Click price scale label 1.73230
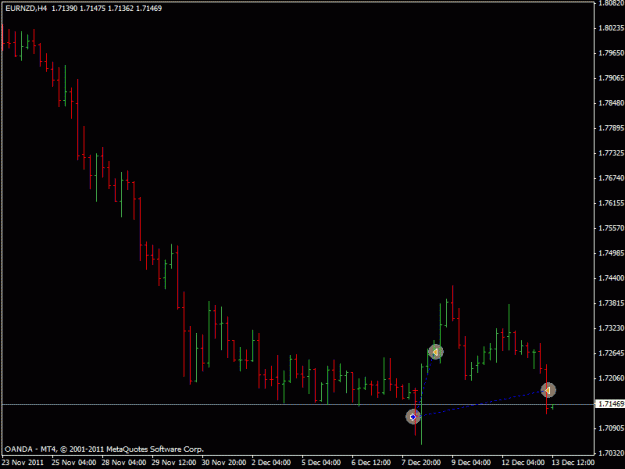The width and height of the screenshot is (625, 469). pos(611,328)
